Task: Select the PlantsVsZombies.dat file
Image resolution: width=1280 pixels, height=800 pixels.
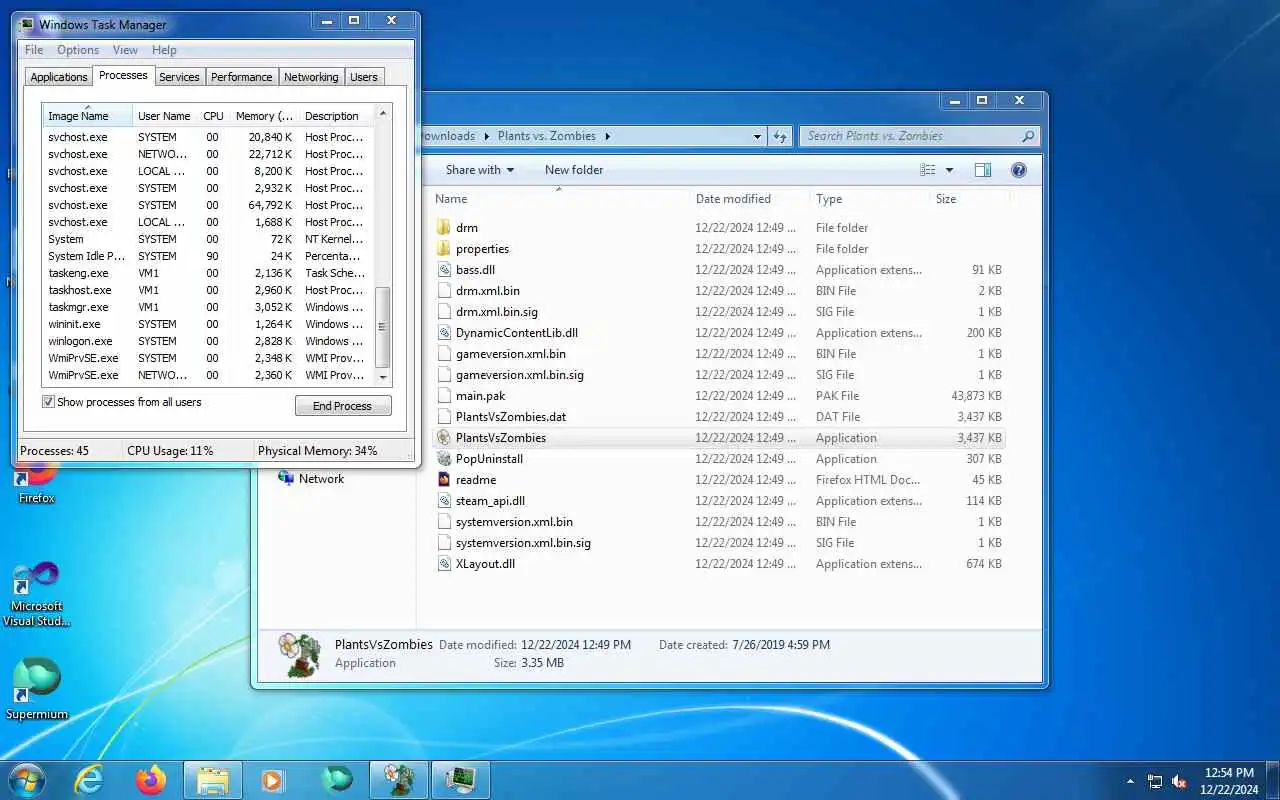Action: coord(511,417)
